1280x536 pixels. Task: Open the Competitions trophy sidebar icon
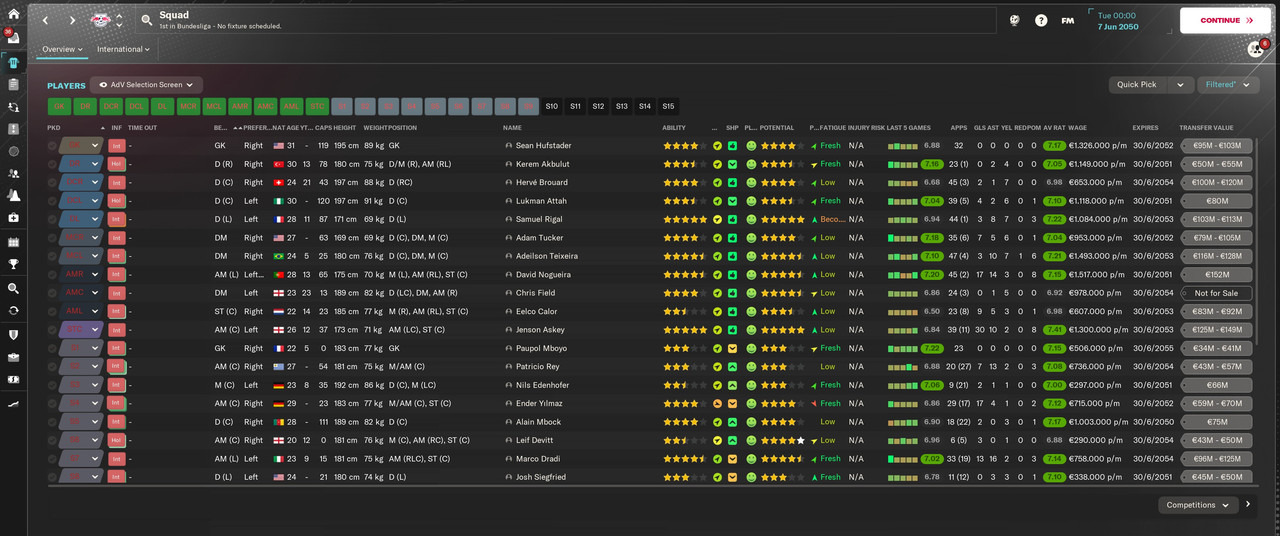13,264
